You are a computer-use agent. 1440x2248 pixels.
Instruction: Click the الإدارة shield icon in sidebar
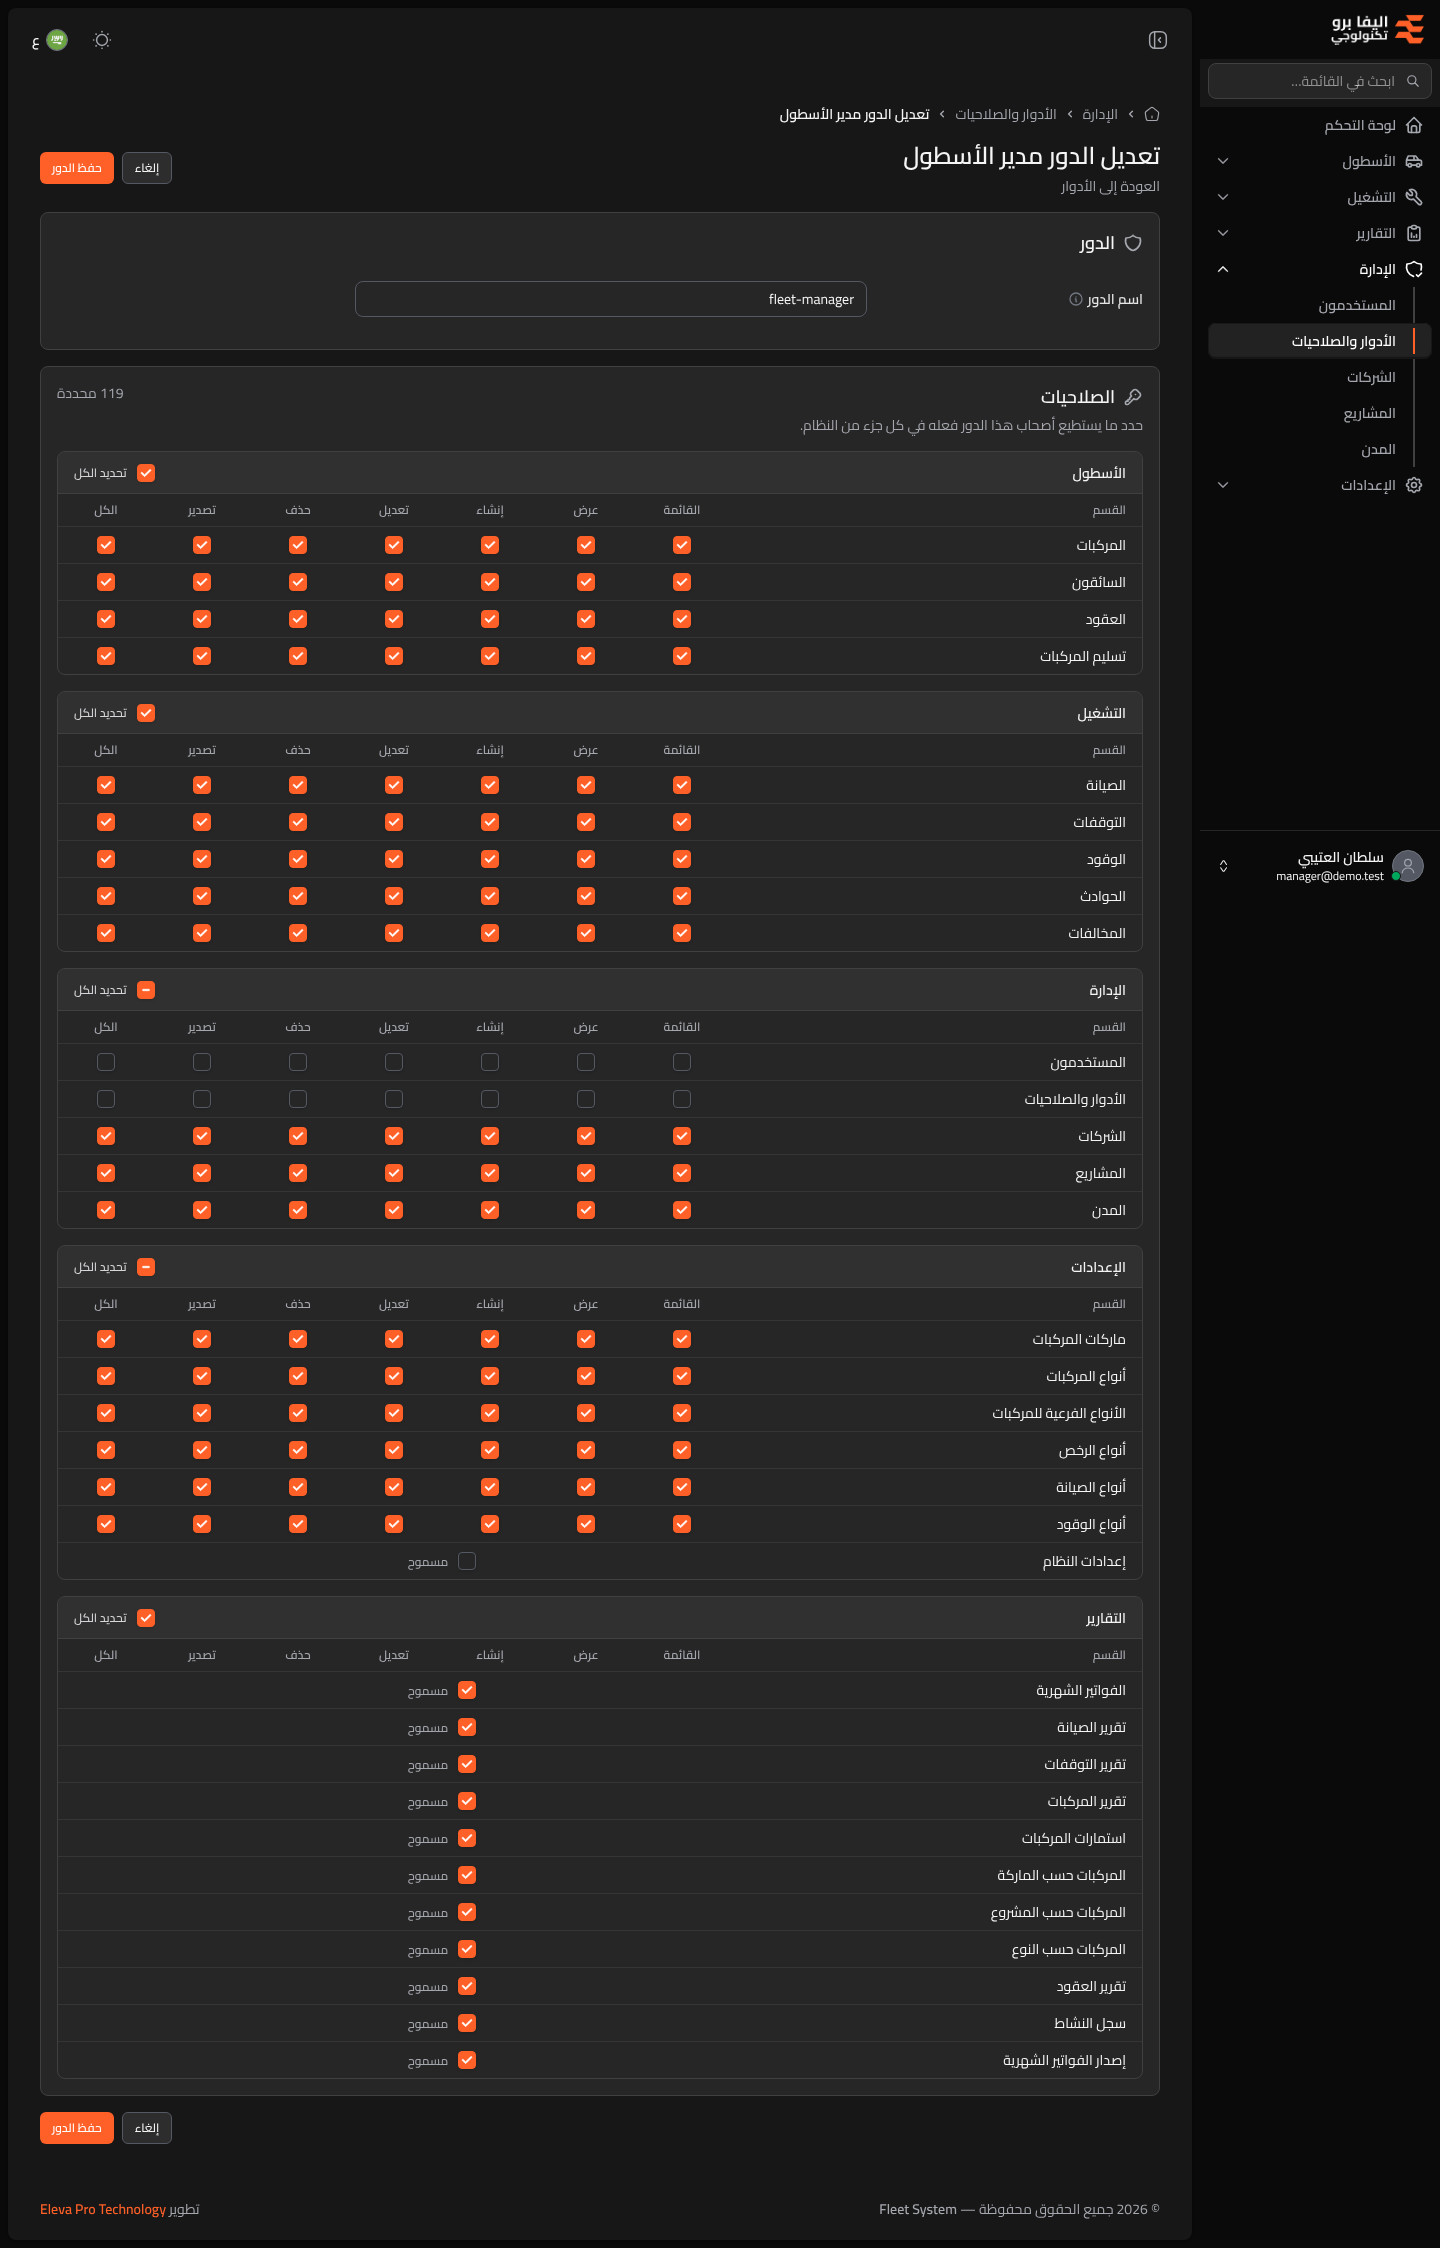(1414, 269)
